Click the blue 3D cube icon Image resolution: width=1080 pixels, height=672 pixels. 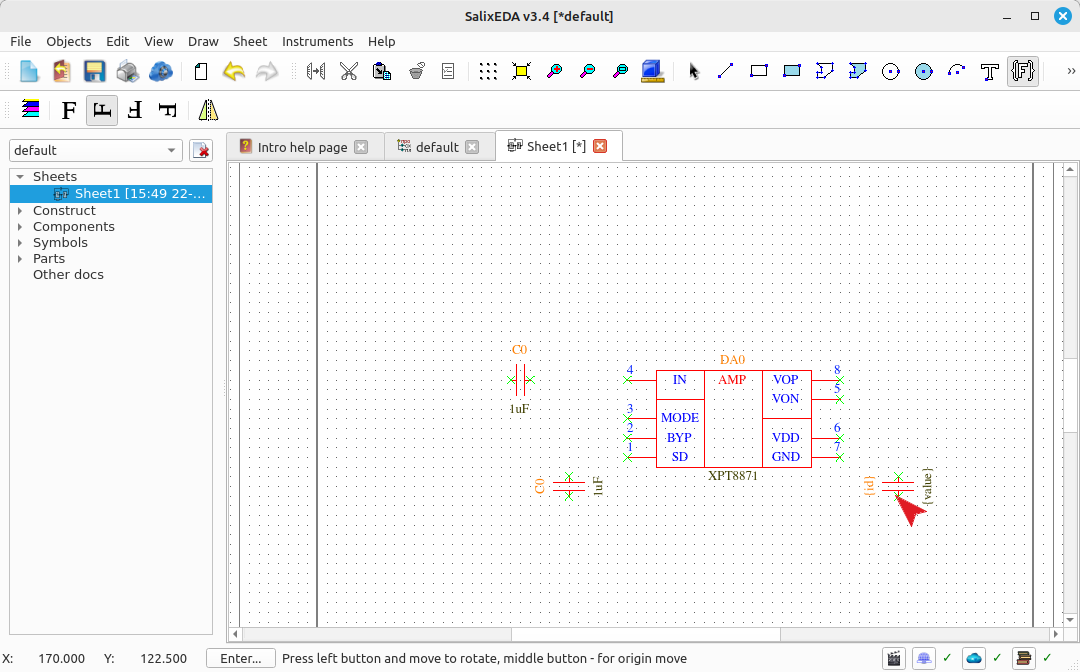click(652, 71)
